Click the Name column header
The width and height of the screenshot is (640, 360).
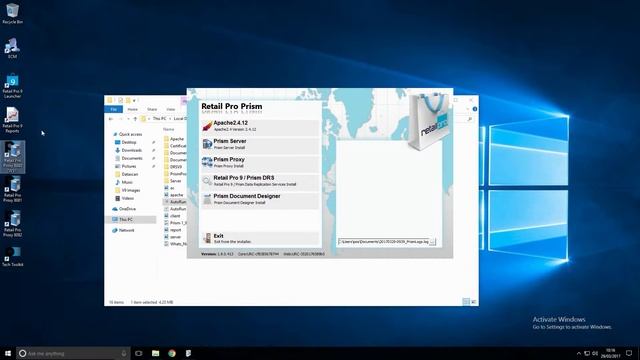coord(169,129)
